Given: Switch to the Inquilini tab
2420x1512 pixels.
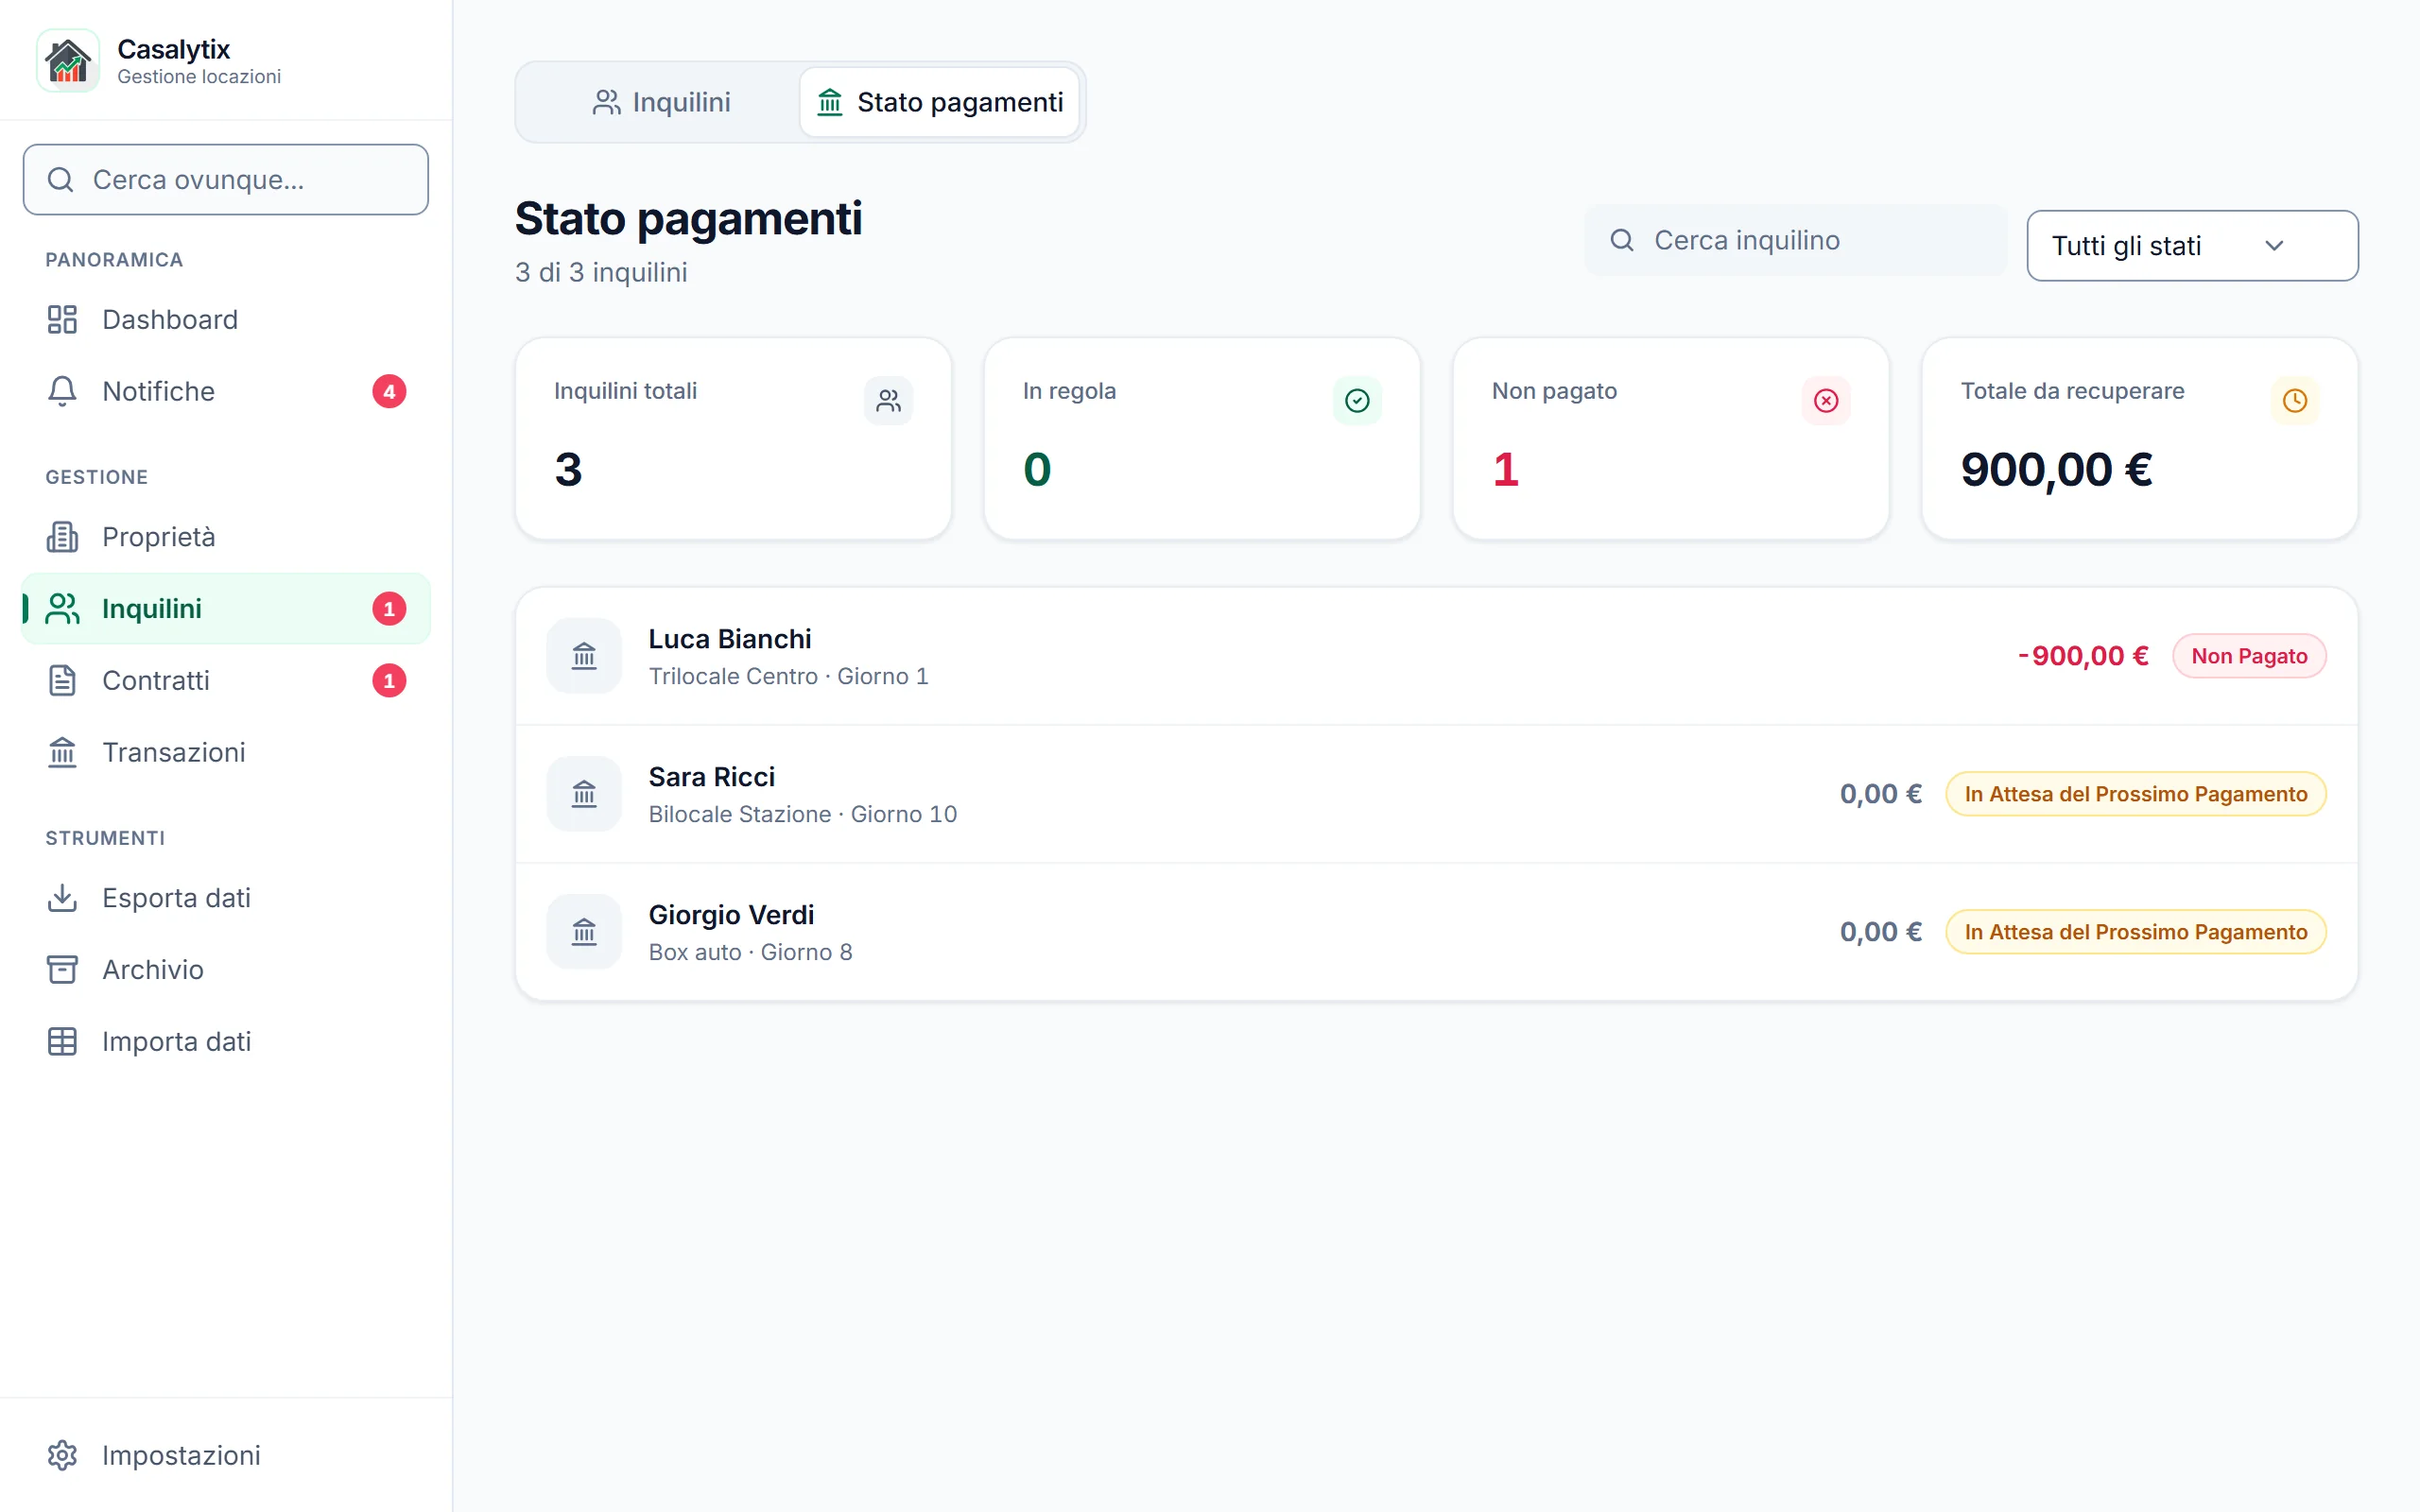Looking at the screenshot, I should coord(660,102).
